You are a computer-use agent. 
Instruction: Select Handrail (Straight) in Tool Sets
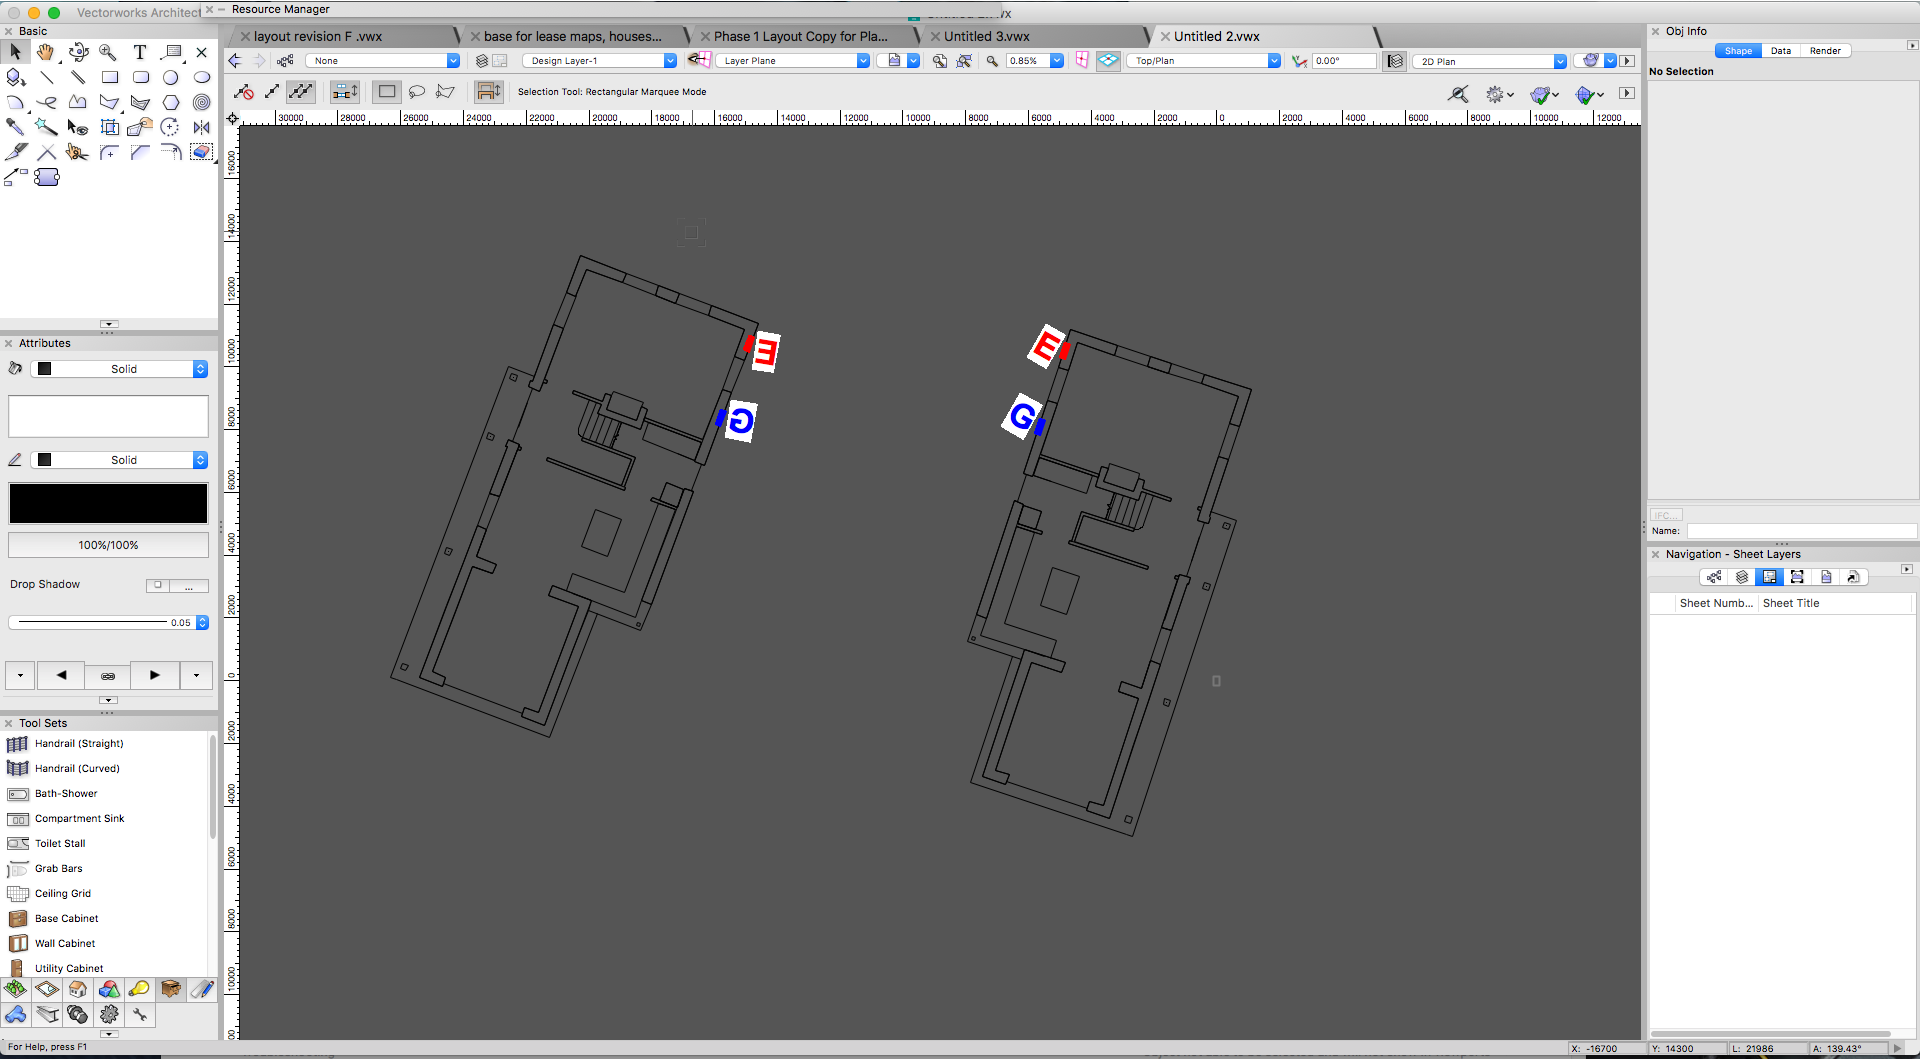tap(79, 744)
